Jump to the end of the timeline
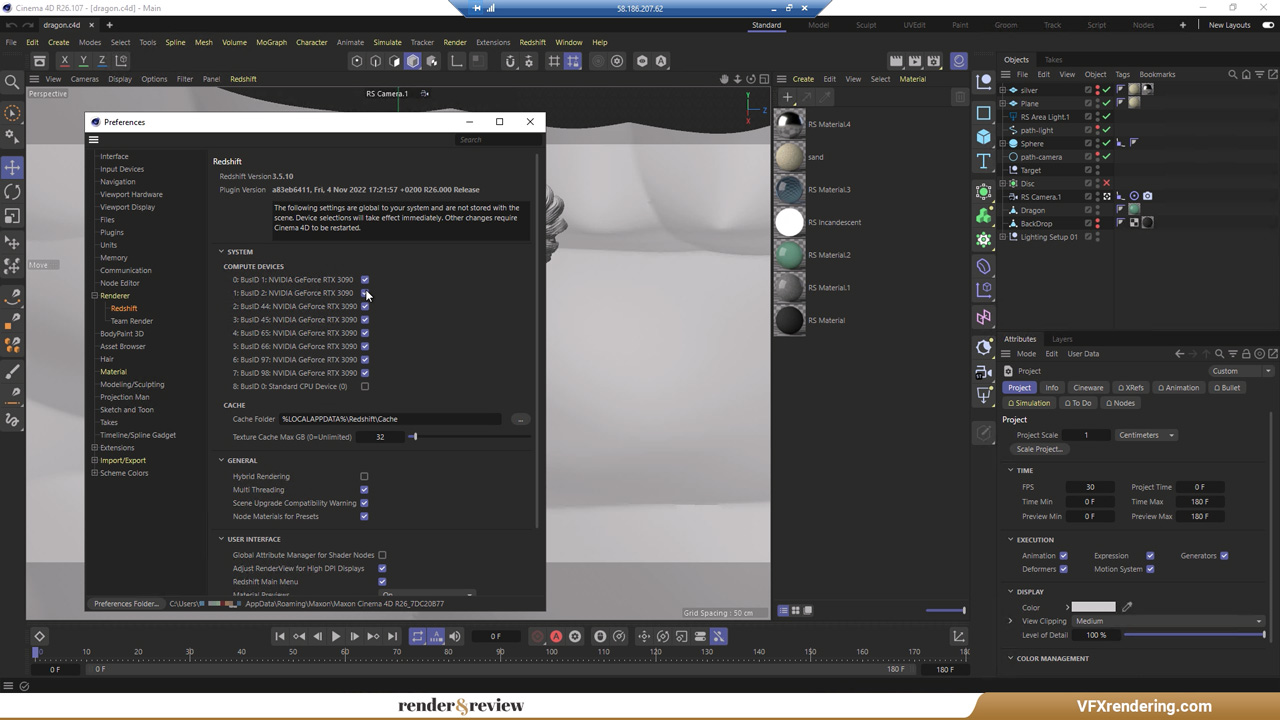This screenshot has height=720, width=1280. coord(392,636)
